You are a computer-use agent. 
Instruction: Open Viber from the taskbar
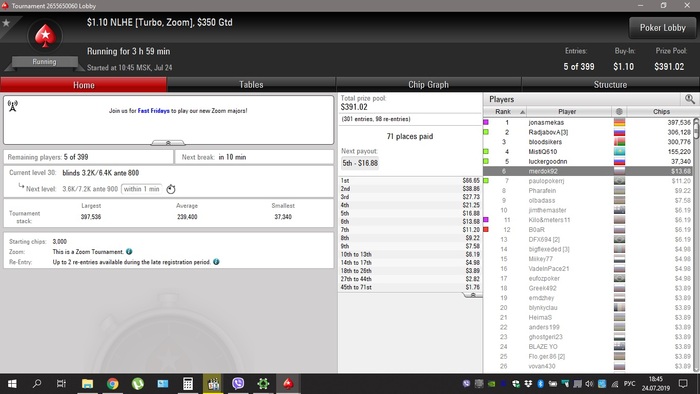click(x=238, y=384)
